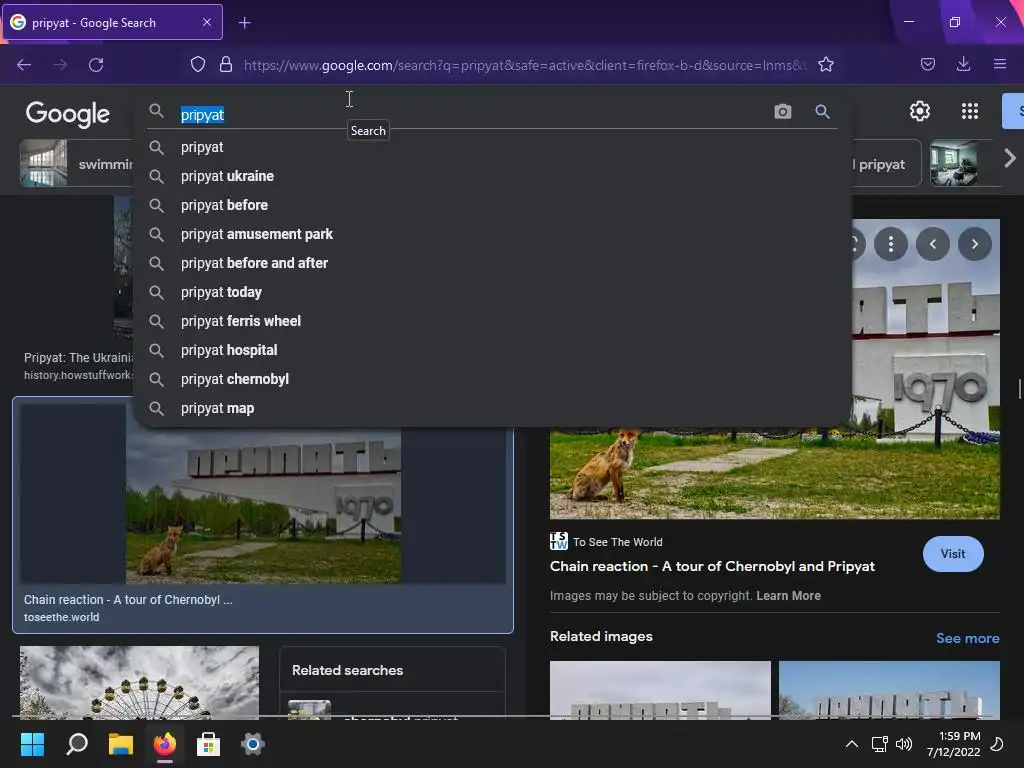Open File Explorer from taskbar
This screenshot has width=1024, height=768.
pos(120,744)
